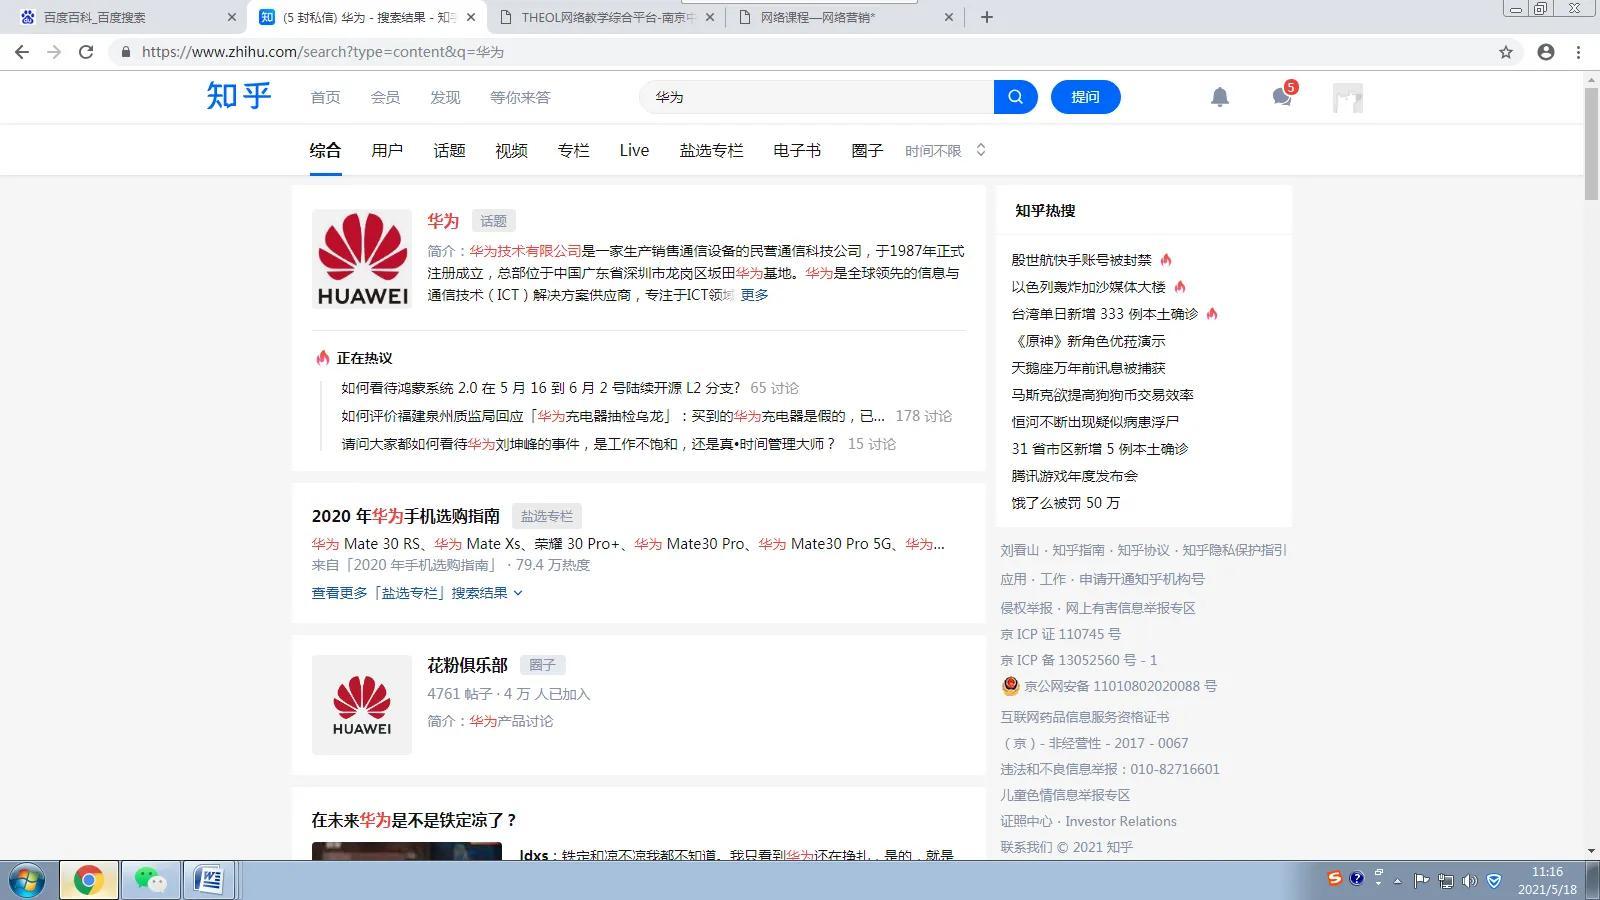The image size is (1600, 900).
Task: Click the volume speaker tray icon
Action: [x=1469, y=881]
